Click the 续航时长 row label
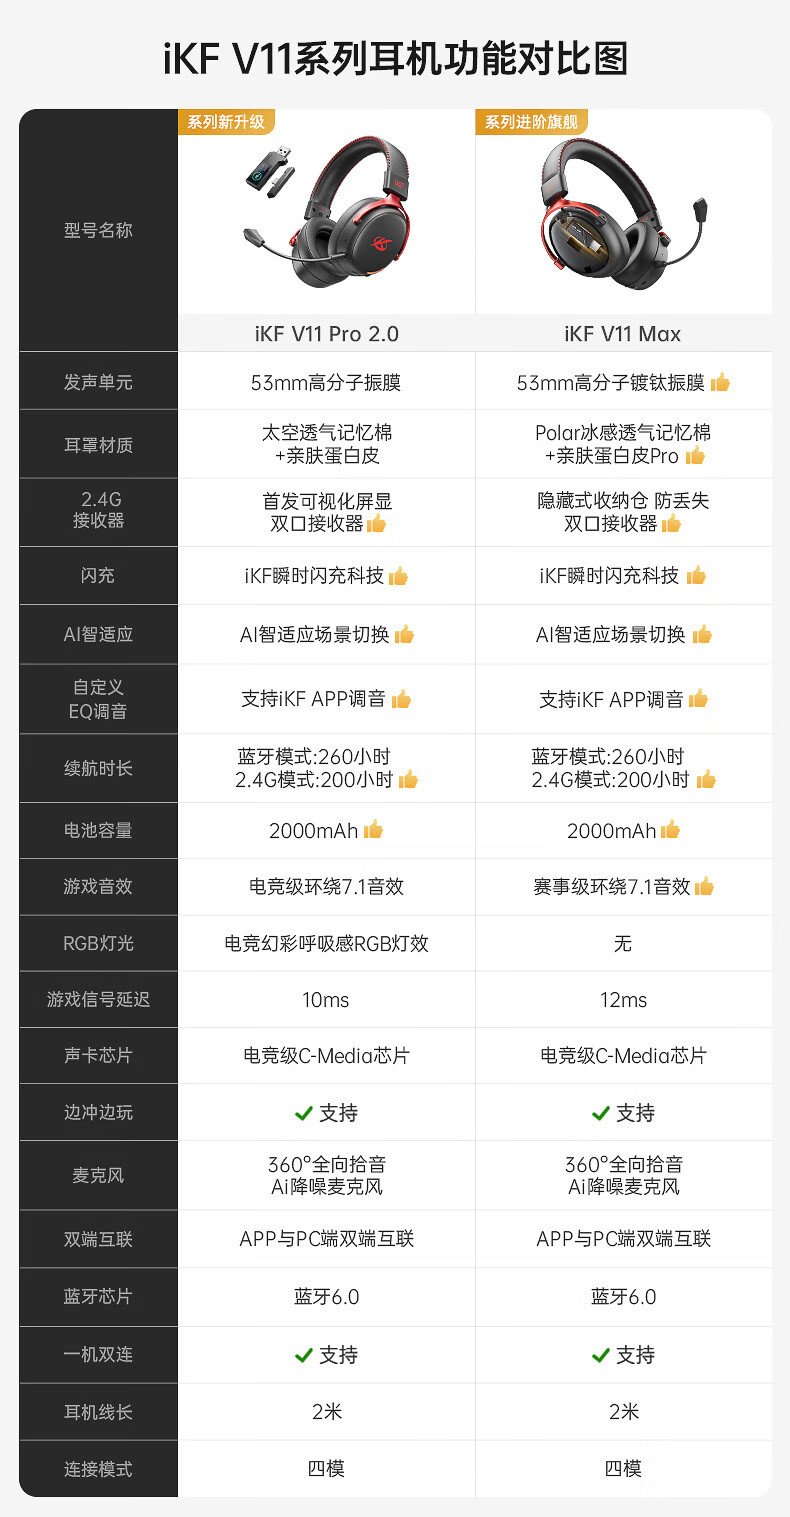790x1517 pixels. [x=98, y=768]
